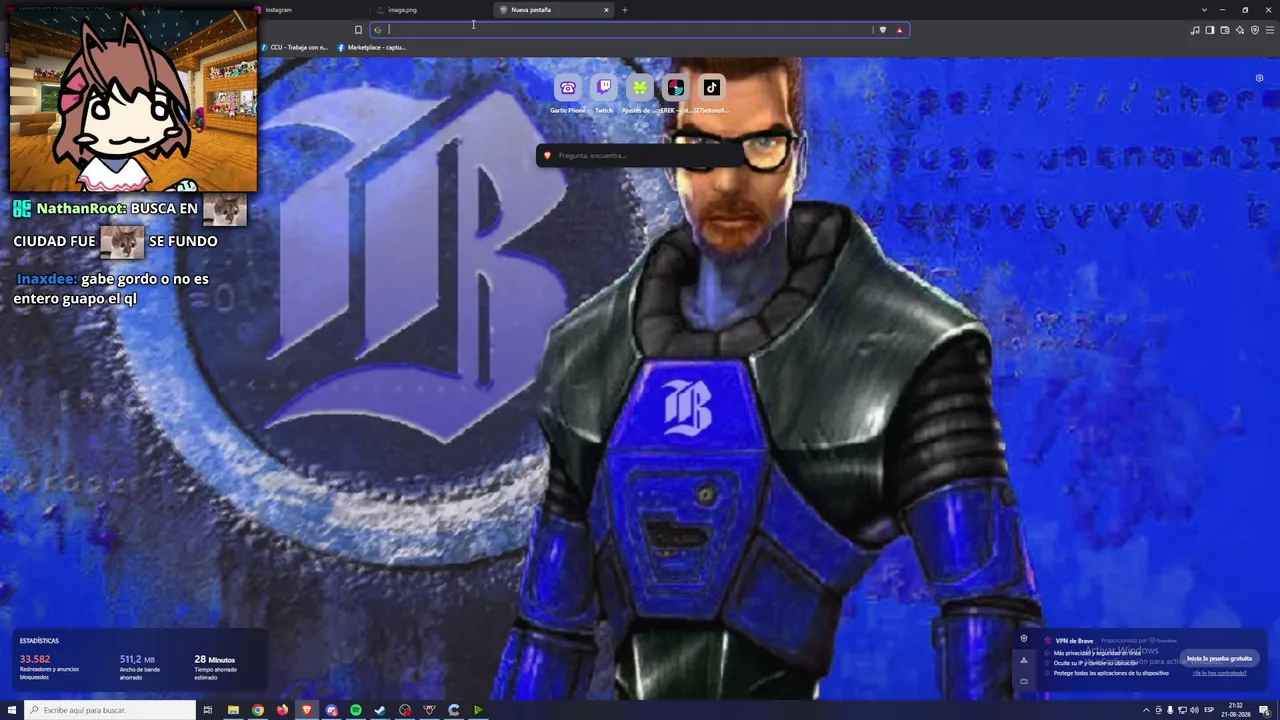
Task: Open the volume control in system tray
Action: pyautogui.click(x=1194, y=710)
